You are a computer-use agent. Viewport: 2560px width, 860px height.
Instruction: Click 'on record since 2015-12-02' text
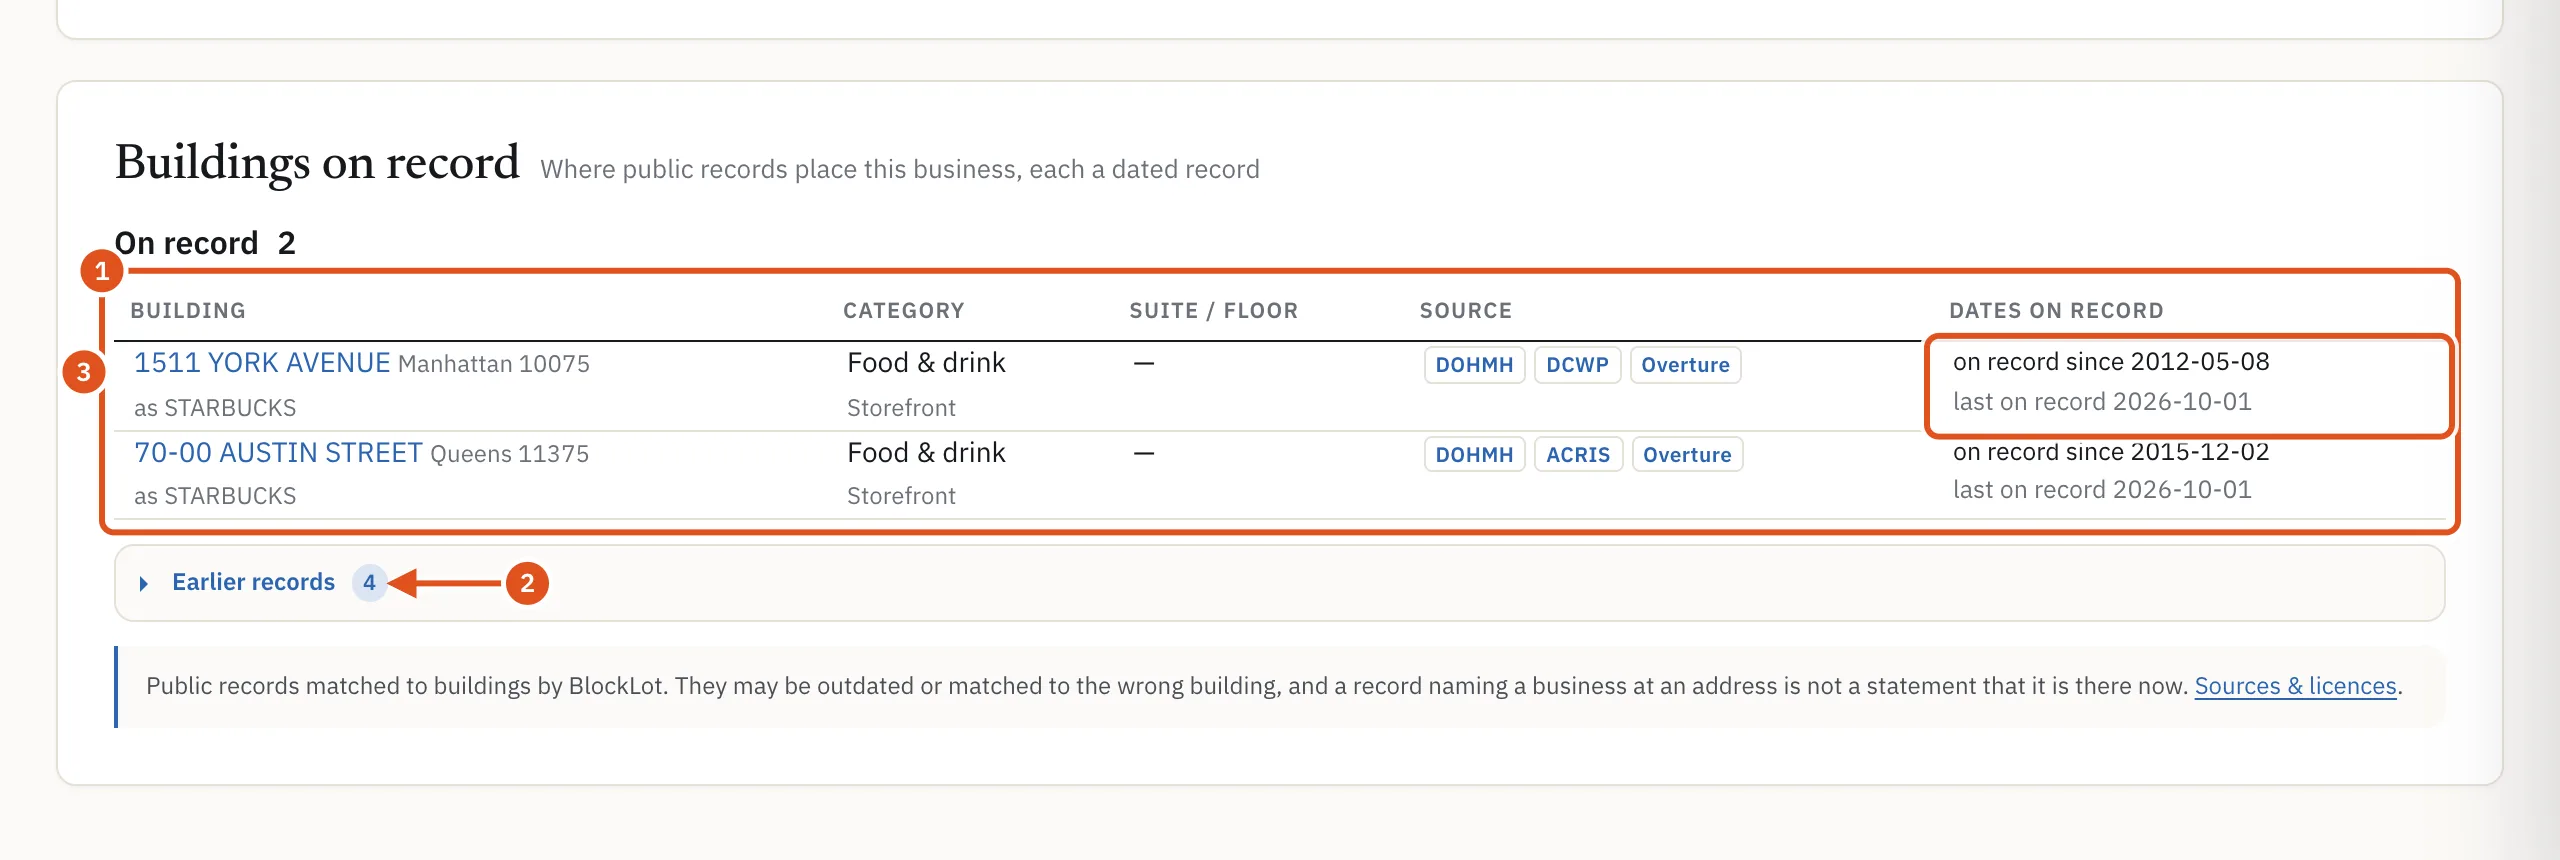point(2111,452)
